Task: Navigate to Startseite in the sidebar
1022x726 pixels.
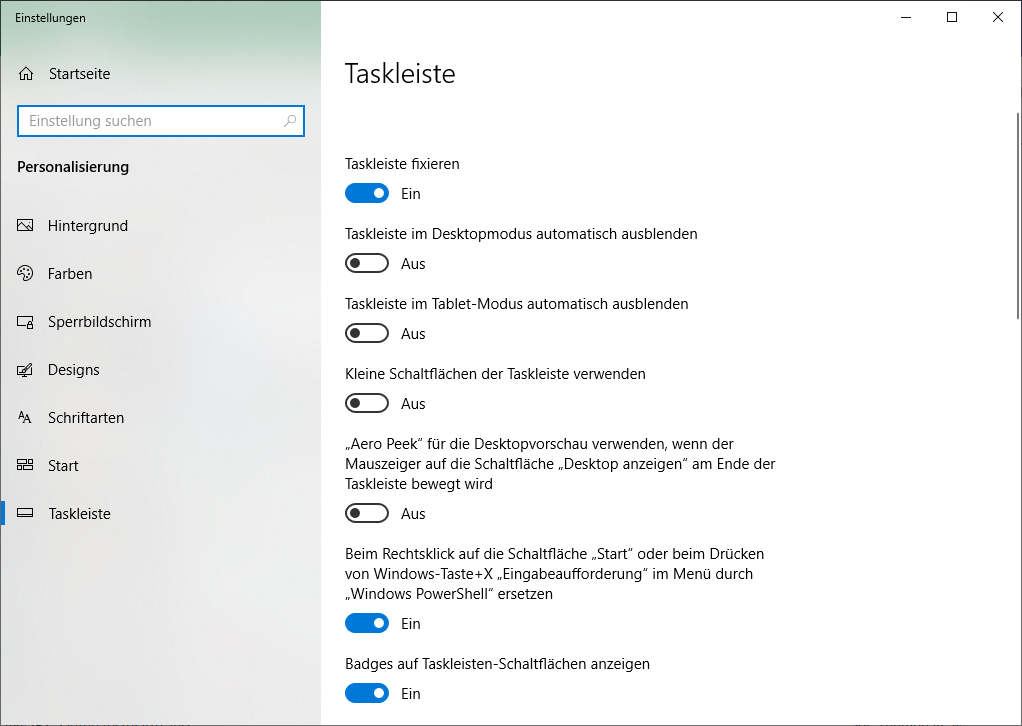Action: 80,73
